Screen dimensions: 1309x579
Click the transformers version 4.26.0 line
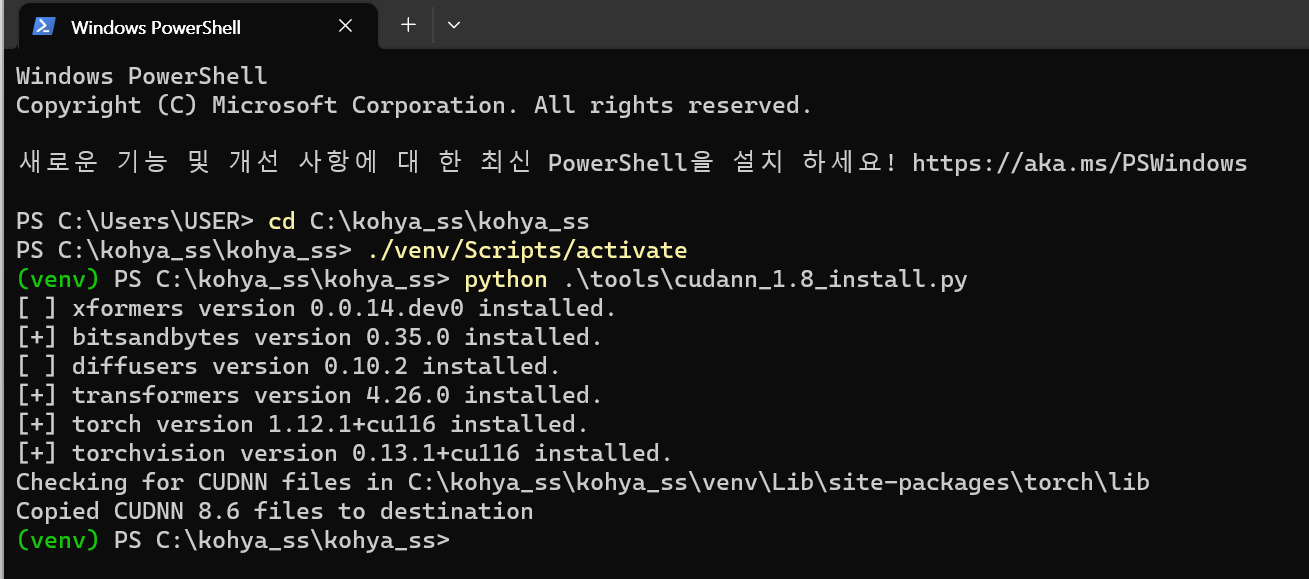(310, 395)
